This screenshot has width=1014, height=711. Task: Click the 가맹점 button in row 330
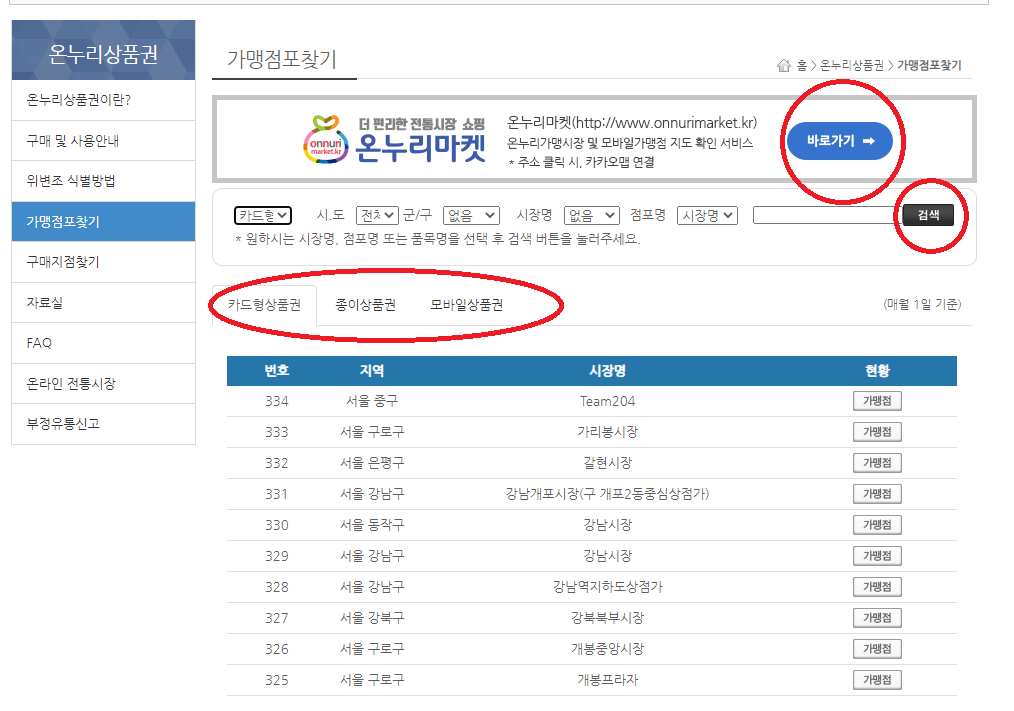[877, 525]
